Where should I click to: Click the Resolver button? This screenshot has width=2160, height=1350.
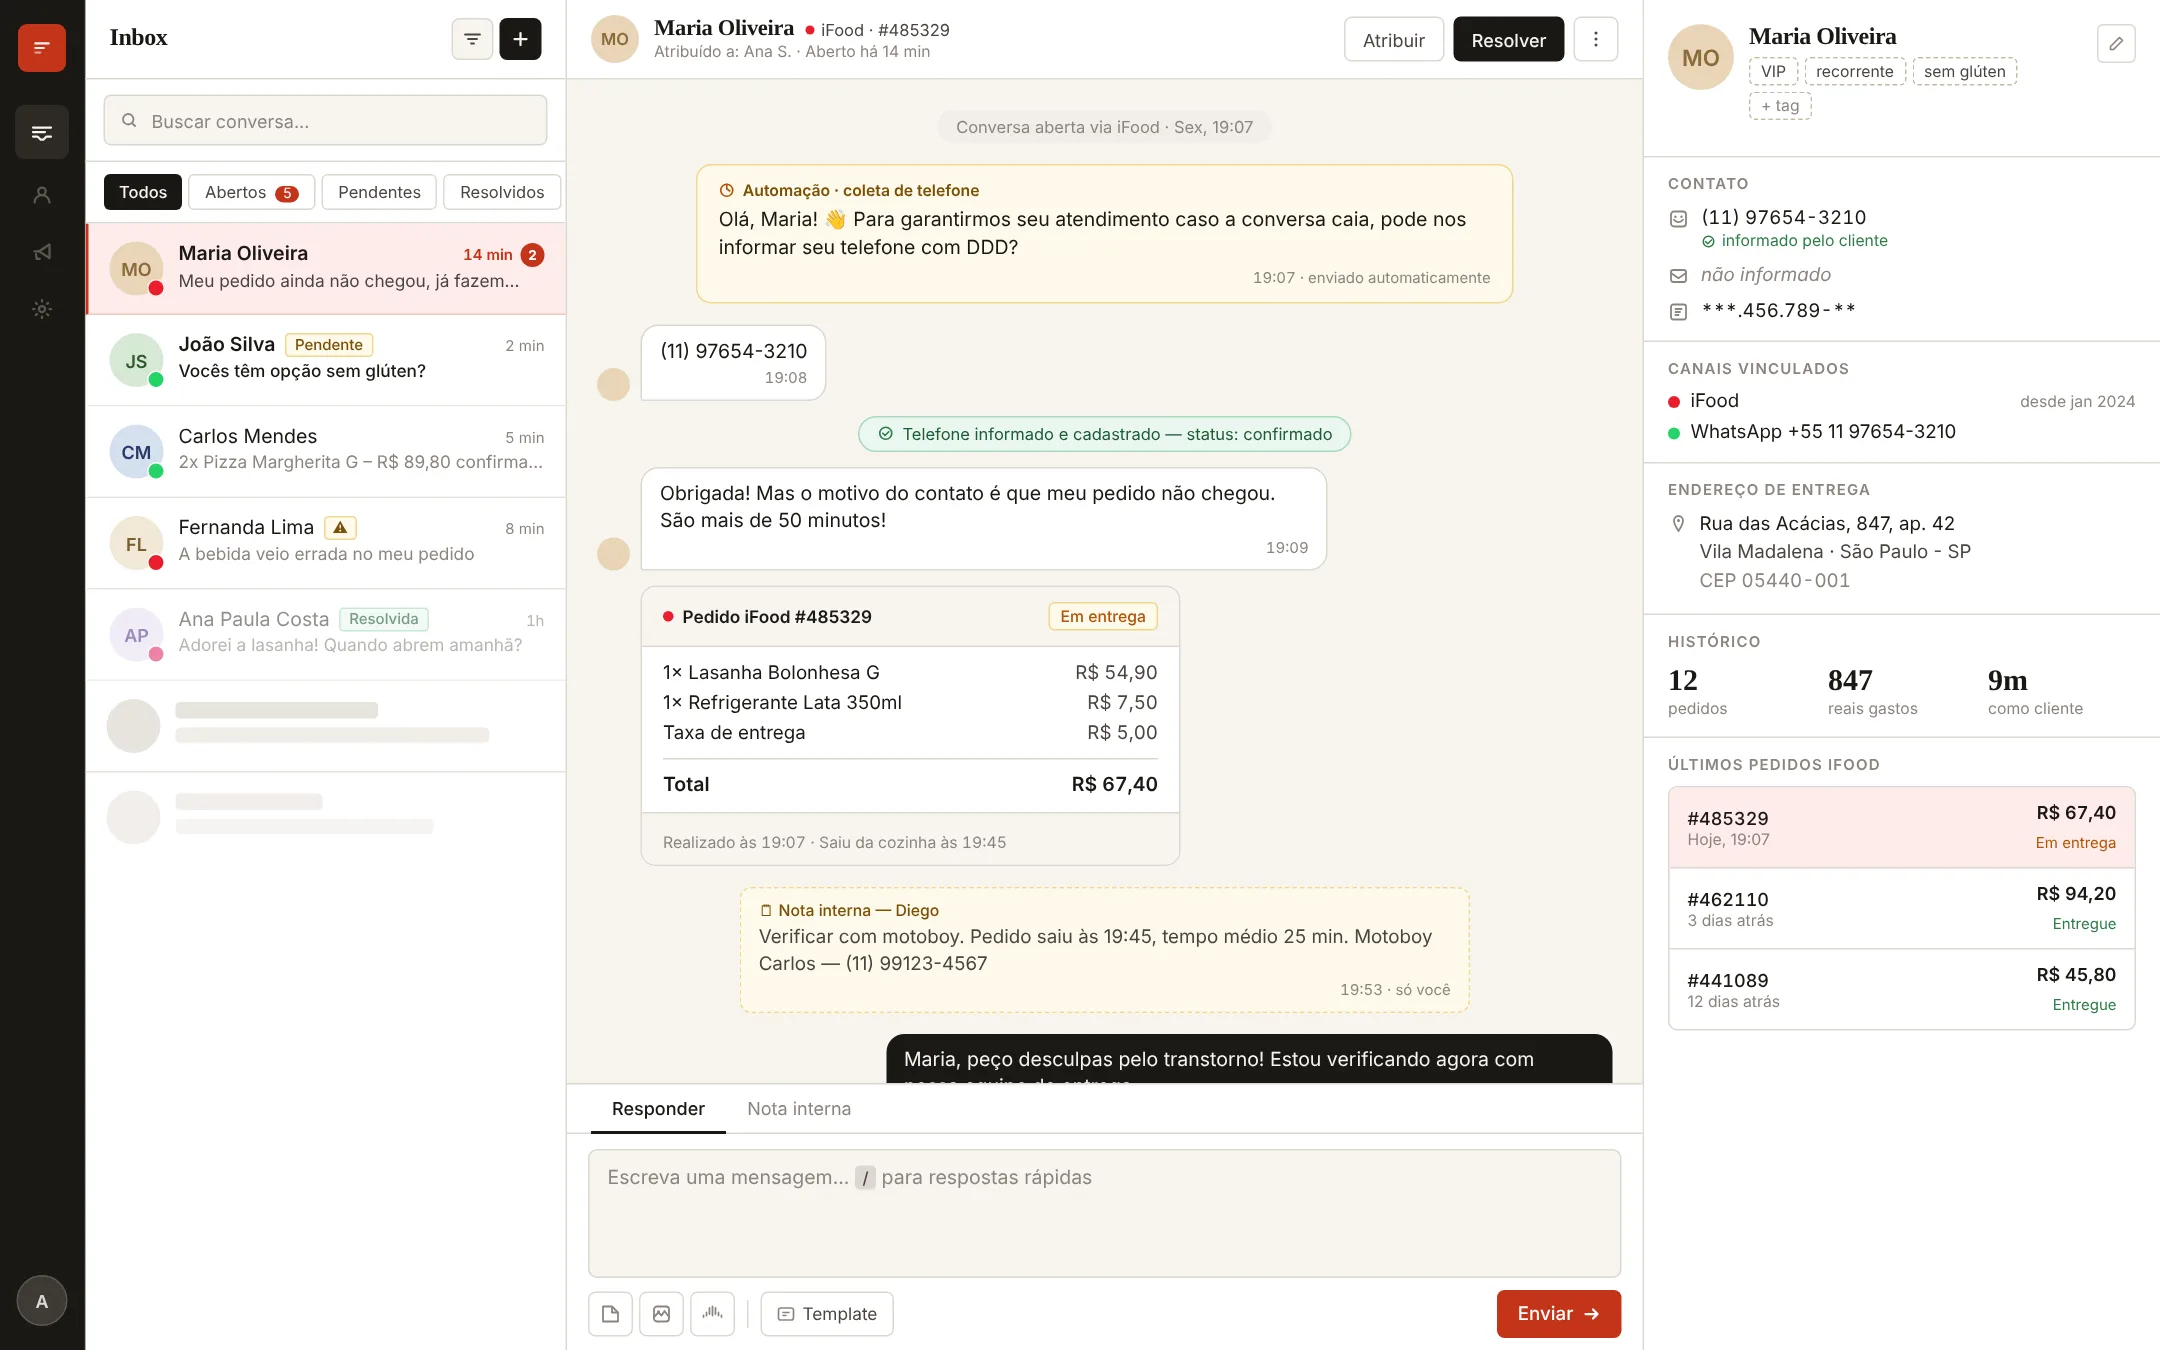point(1508,40)
